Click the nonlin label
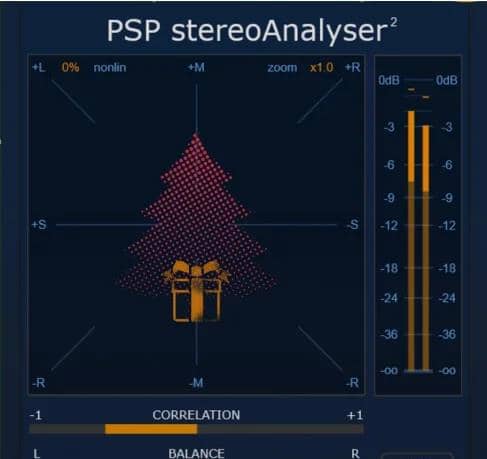 [x=110, y=68]
